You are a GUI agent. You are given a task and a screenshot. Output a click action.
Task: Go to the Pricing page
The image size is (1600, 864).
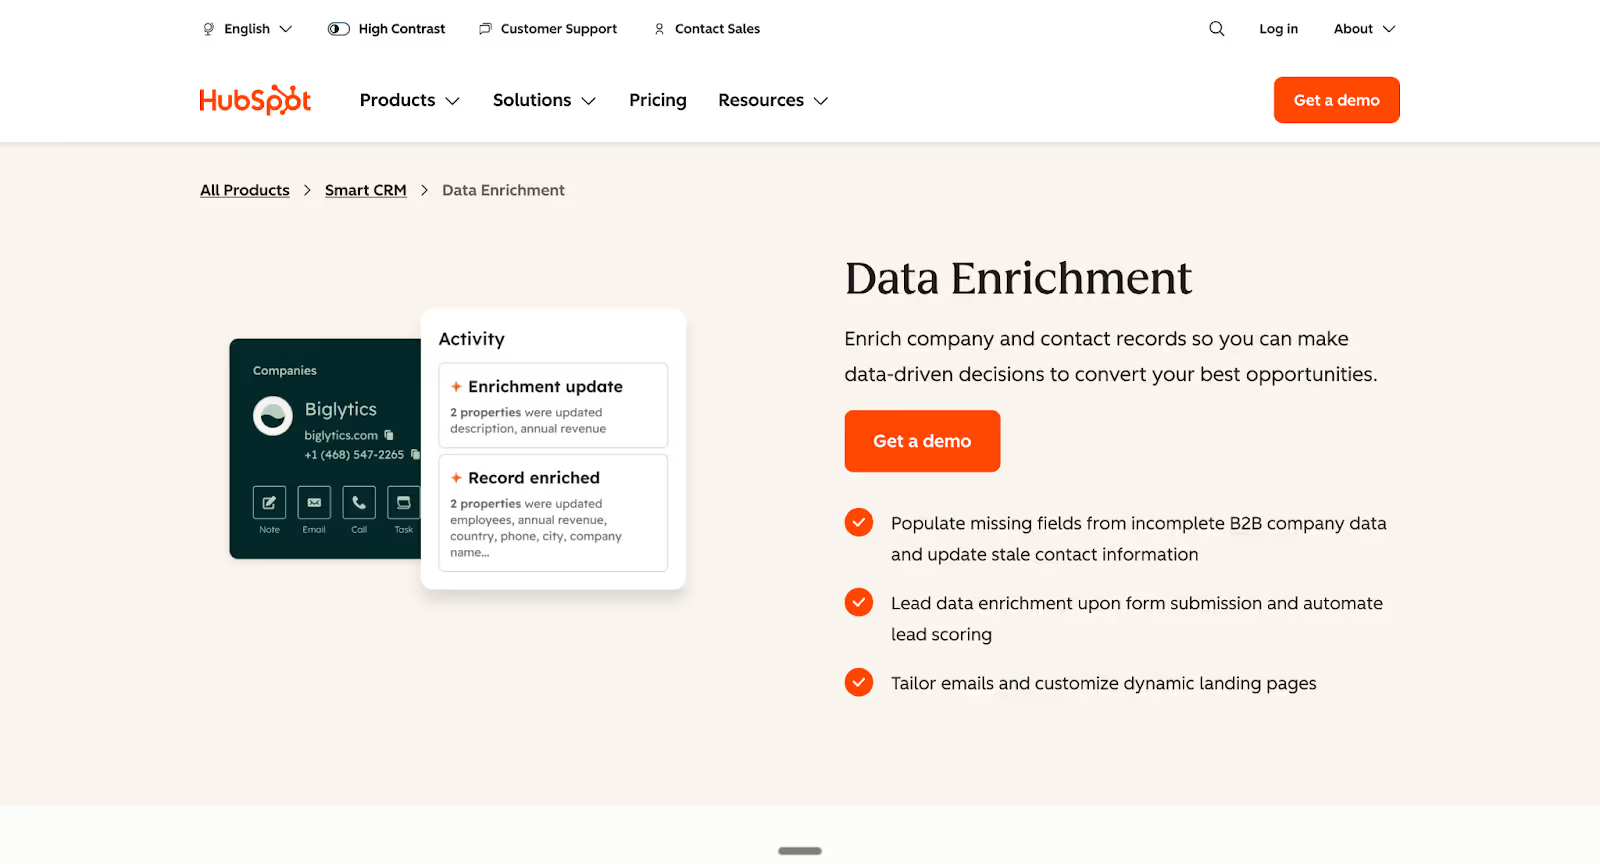658,100
